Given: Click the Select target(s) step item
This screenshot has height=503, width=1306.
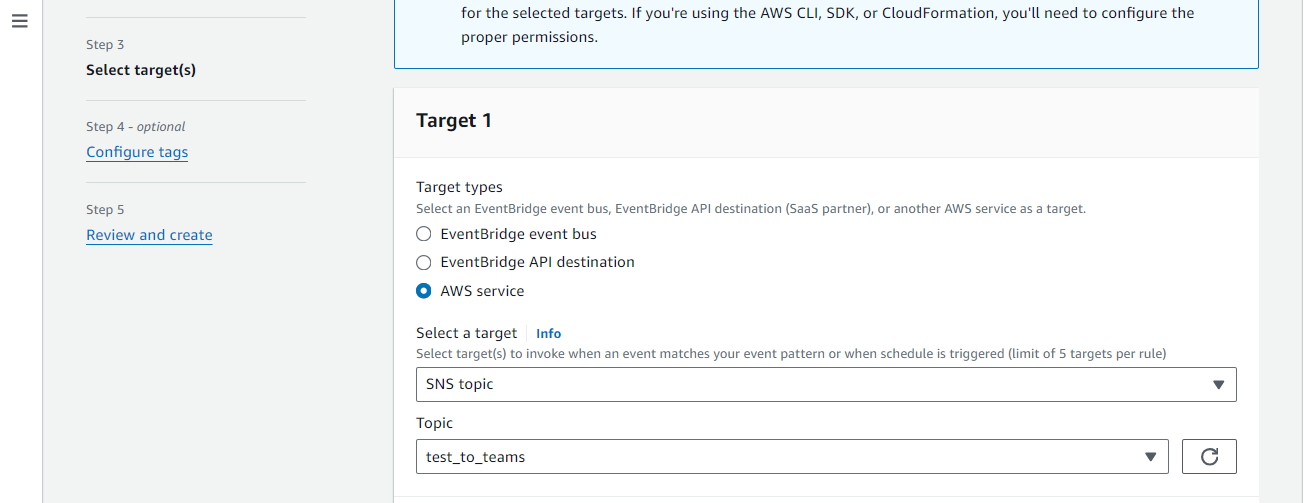Looking at the screenshot, I should 141,70.
